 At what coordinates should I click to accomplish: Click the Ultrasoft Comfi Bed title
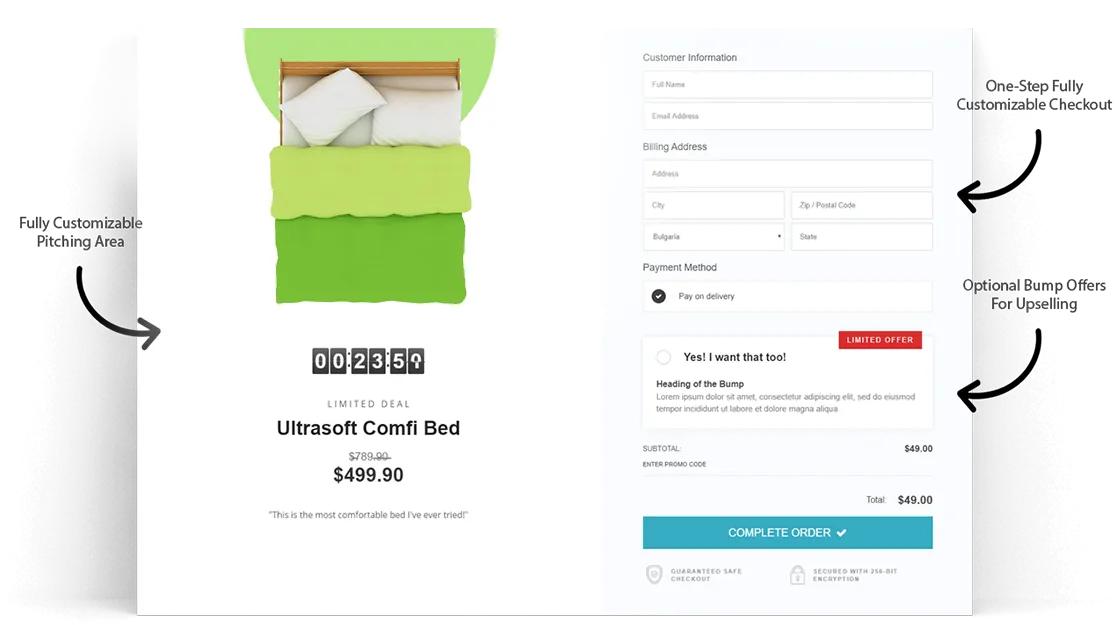coord(368,428)
